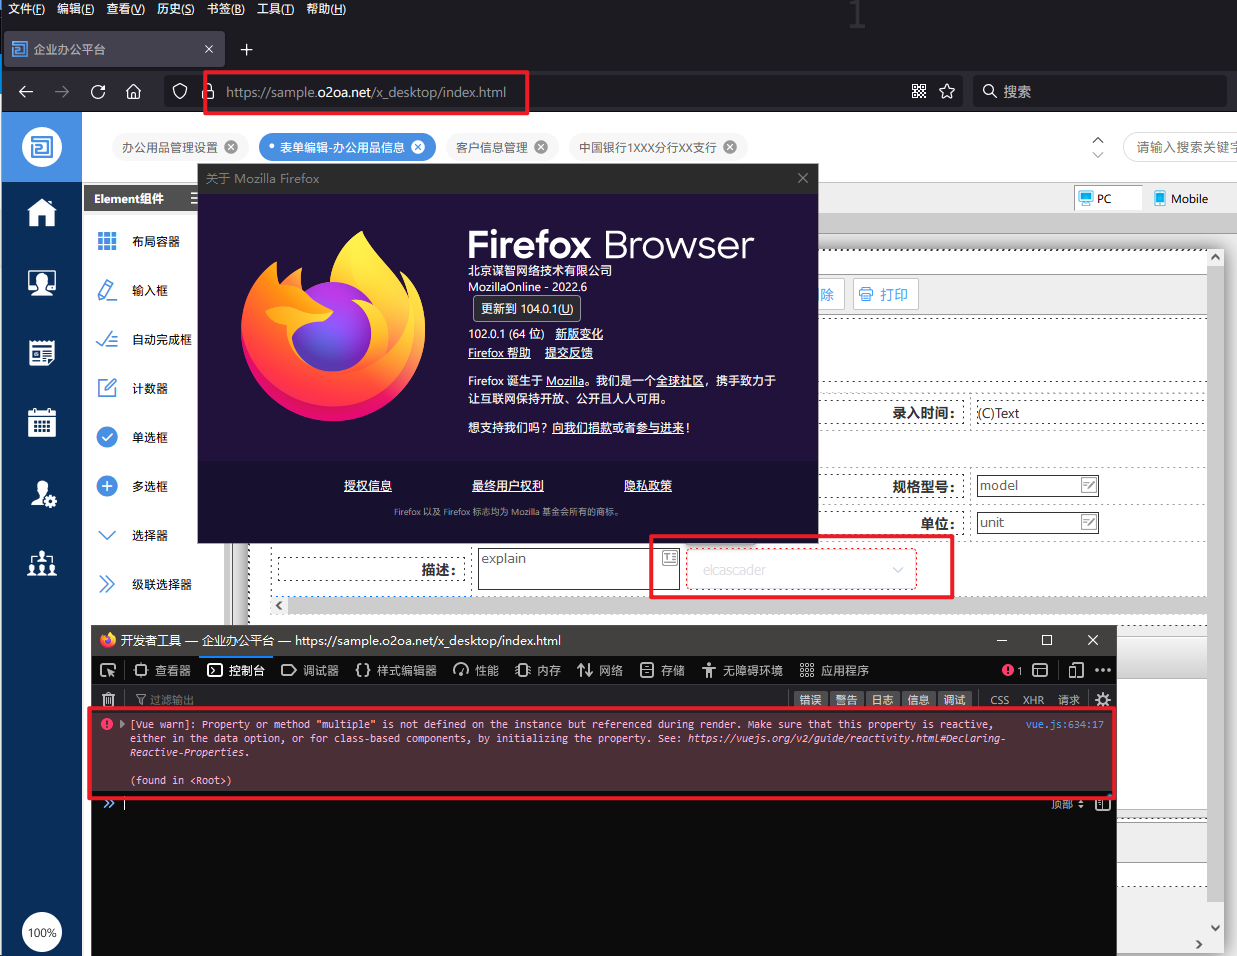Viewport: 1237px width, 956px height.
Task: Toggle the CSS console filter
Action: point(1000,699)
